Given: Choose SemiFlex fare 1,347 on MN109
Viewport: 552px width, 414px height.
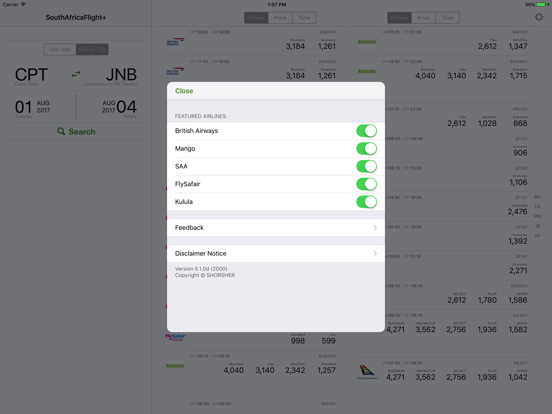Looking at the screenshot, I should click(x=518, y=44).
